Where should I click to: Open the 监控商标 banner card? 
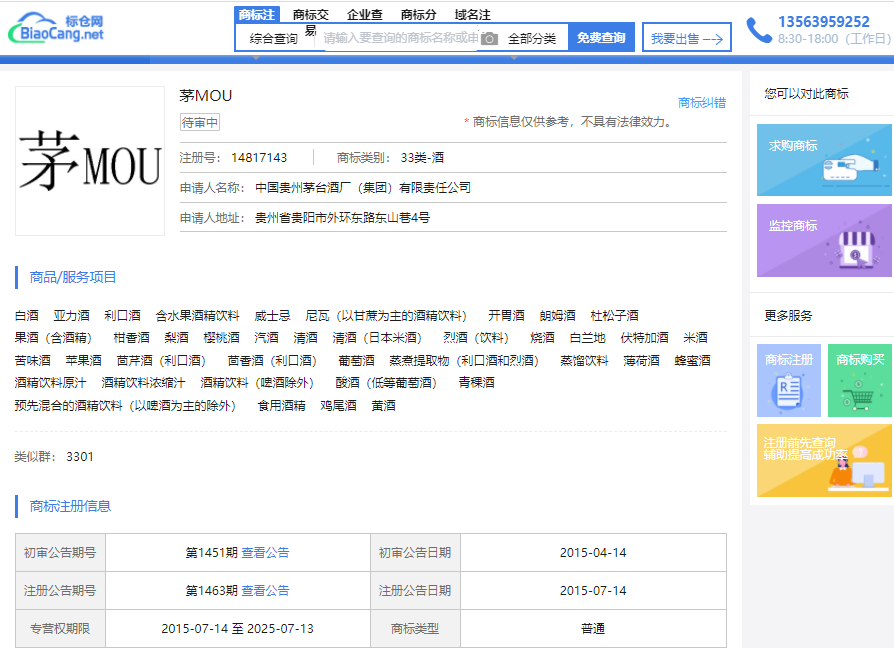(x=824, y=241)
